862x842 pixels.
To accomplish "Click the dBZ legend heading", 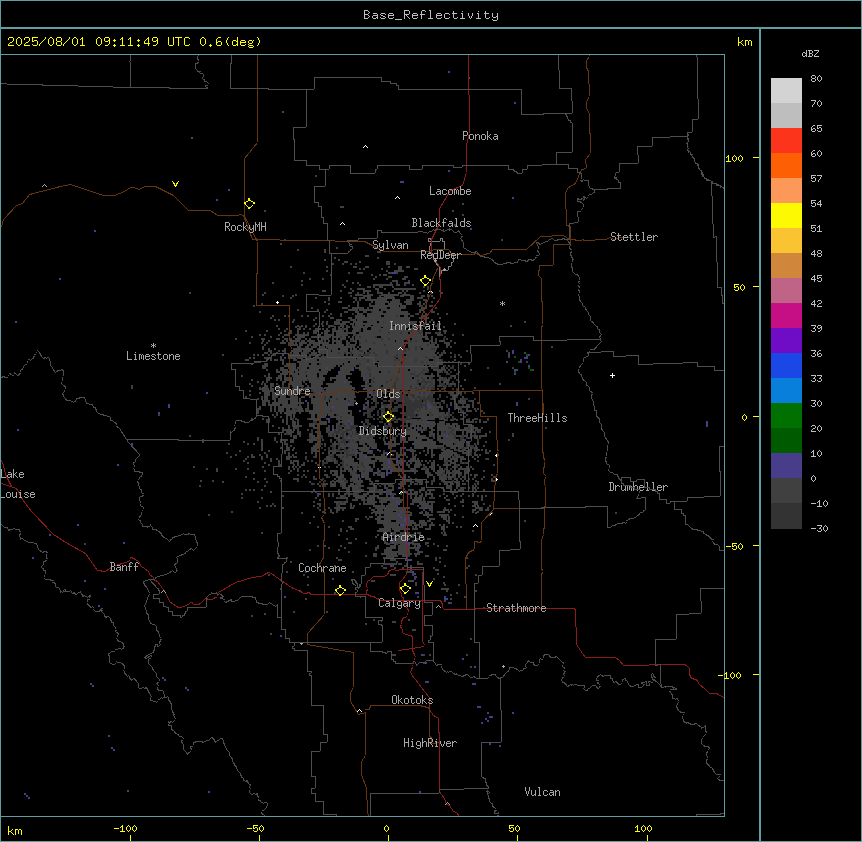I will coord(810,54).
